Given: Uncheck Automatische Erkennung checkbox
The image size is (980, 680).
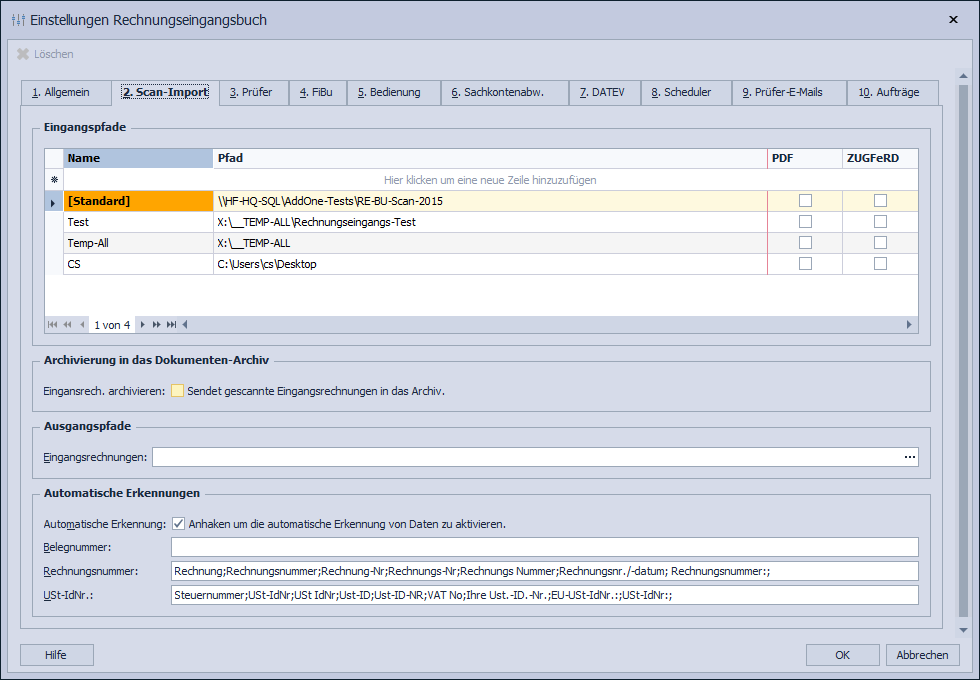Looking at the screenshot, I should [x=178, y=523].
